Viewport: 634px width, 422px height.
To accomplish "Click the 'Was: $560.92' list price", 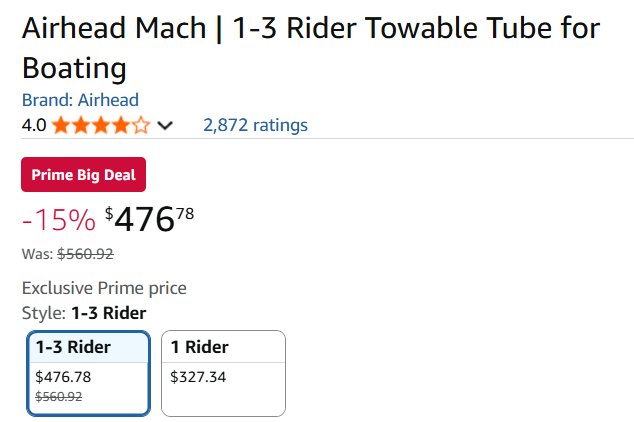I will pos(67,254).
